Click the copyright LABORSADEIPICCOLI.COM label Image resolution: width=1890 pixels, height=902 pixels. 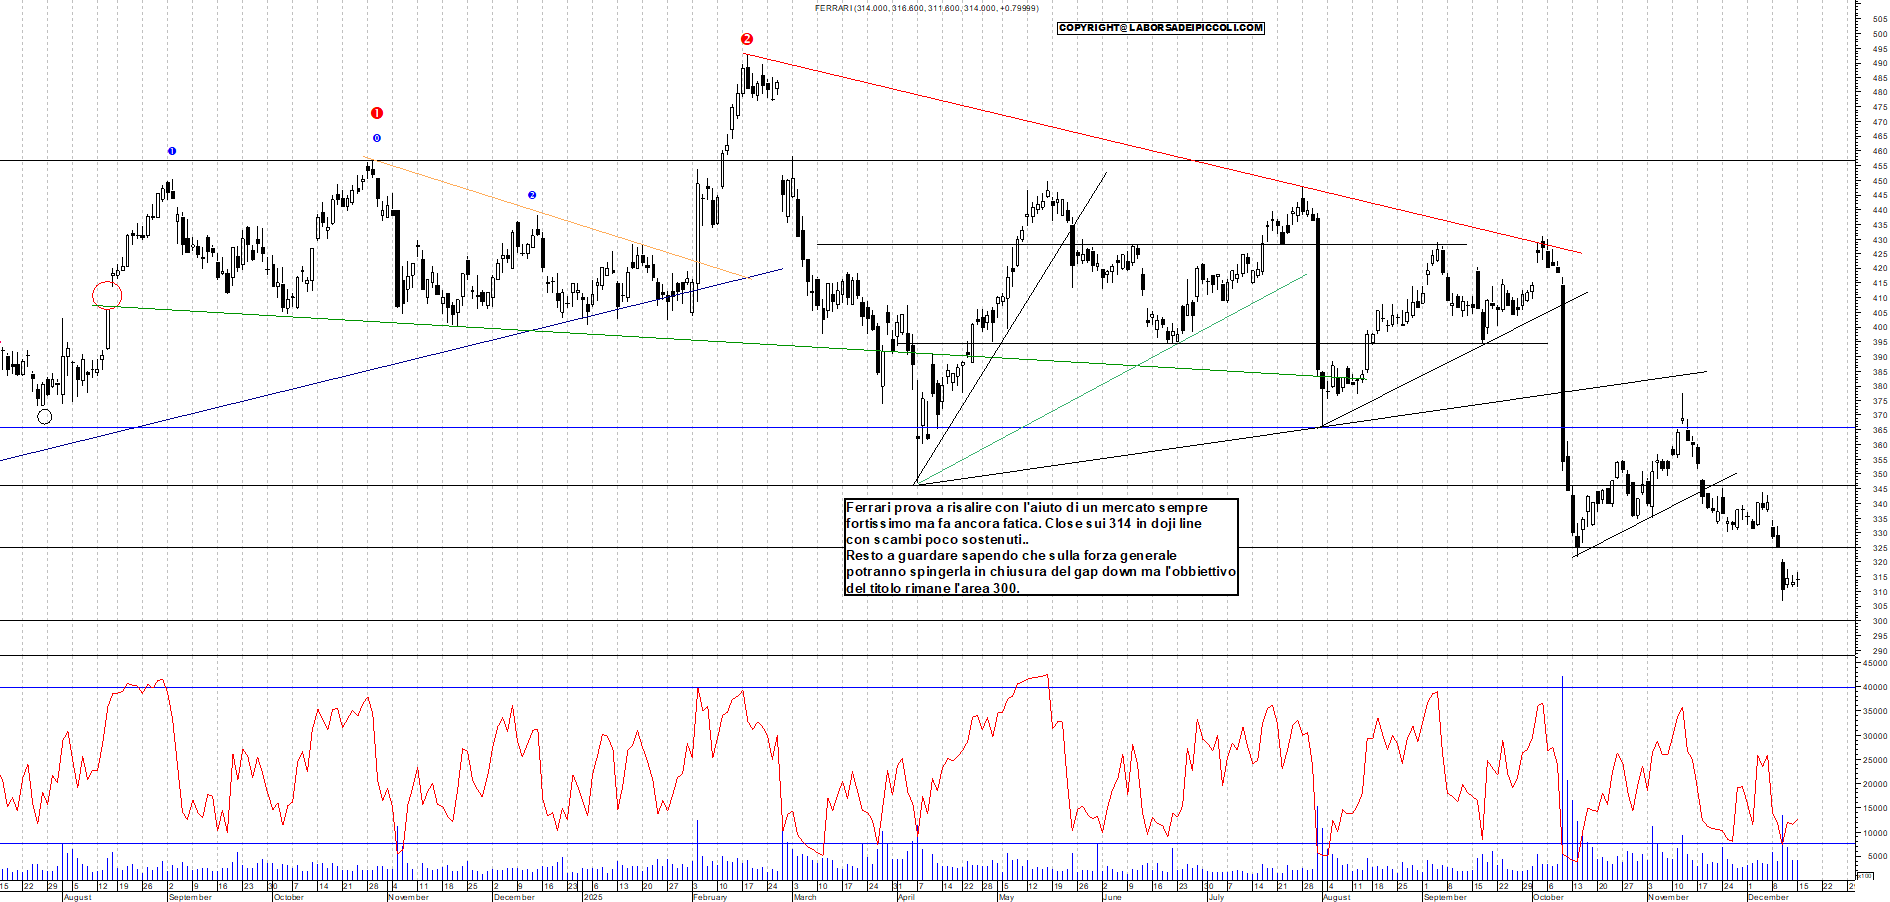(x=1160, y=28)
